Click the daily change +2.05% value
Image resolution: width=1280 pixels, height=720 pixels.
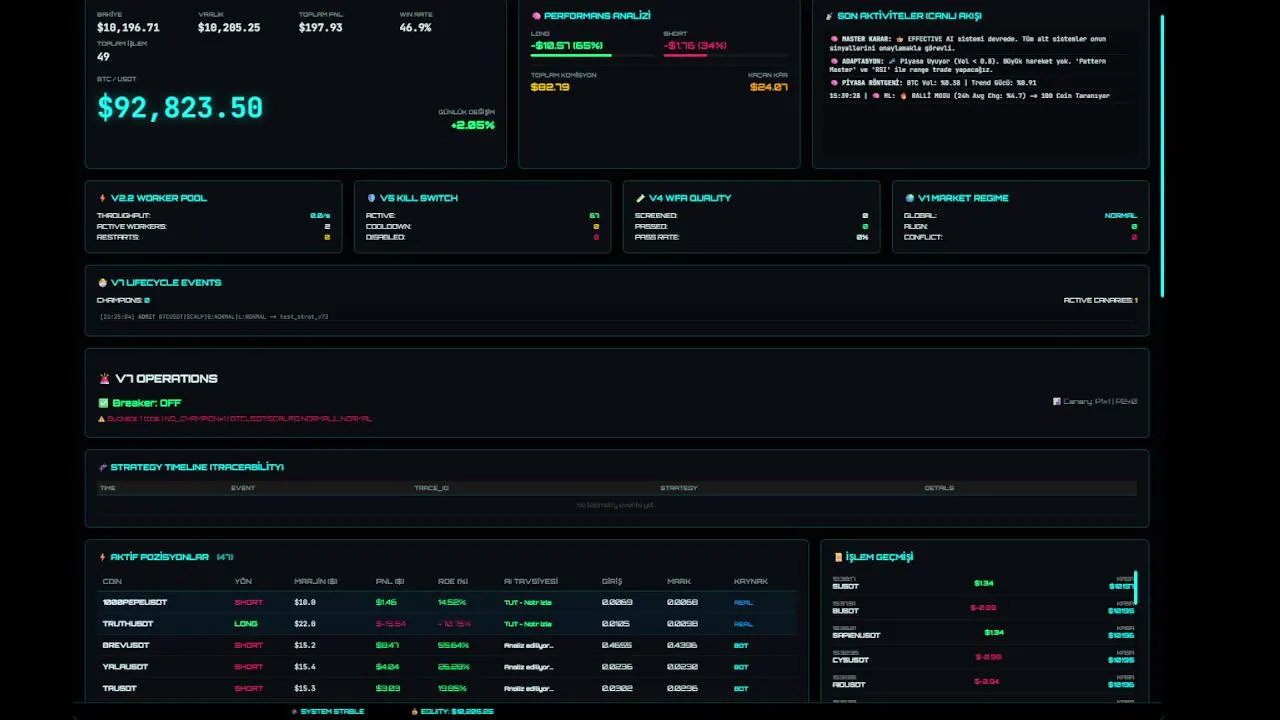[x=473, y=125]
